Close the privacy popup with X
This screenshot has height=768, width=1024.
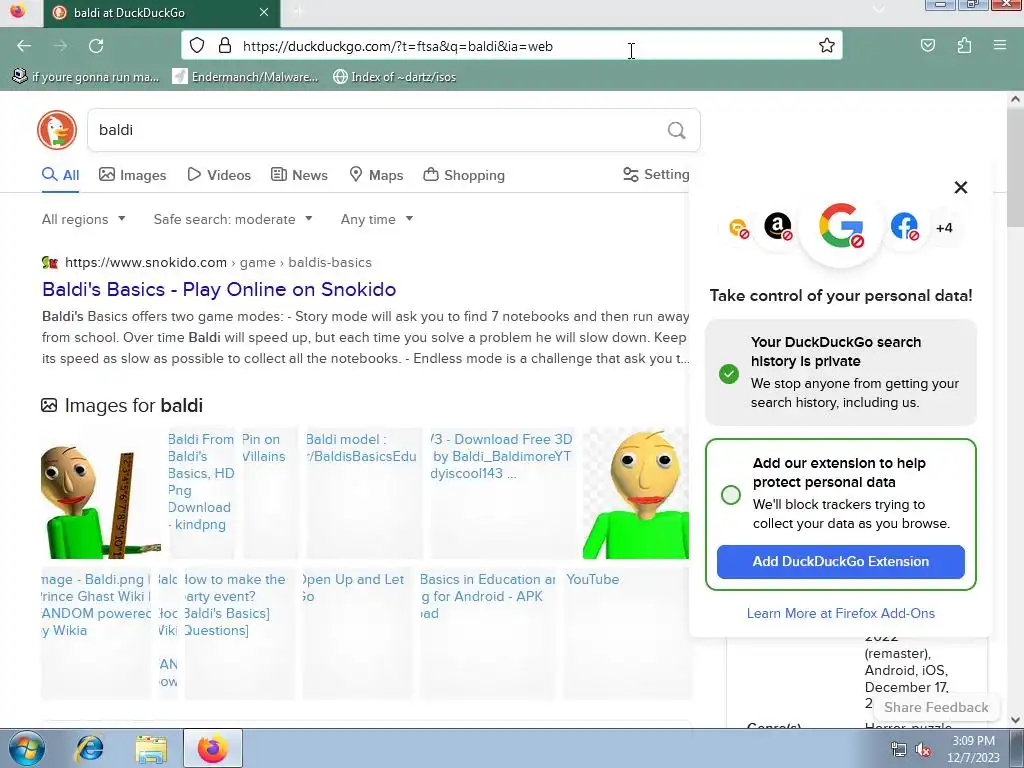click(961, 187)
